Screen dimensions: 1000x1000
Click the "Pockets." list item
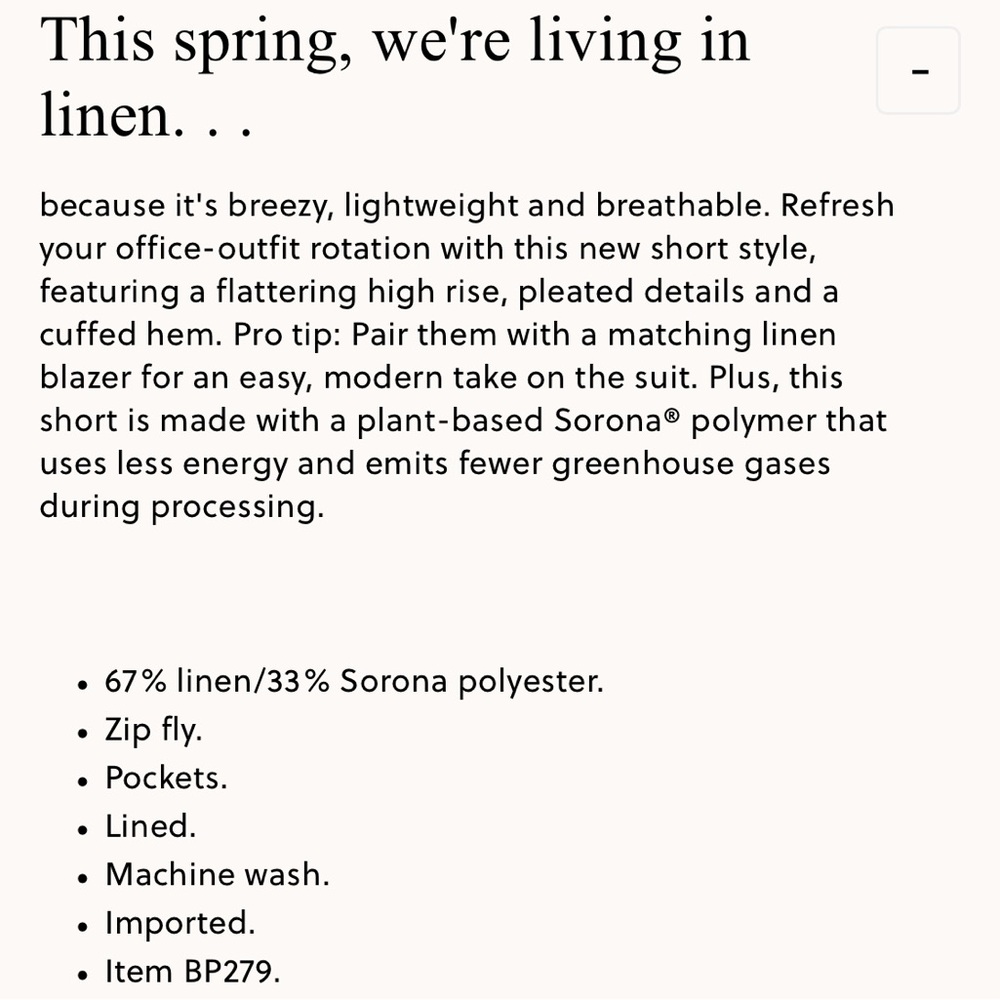[x=166, y=778]
